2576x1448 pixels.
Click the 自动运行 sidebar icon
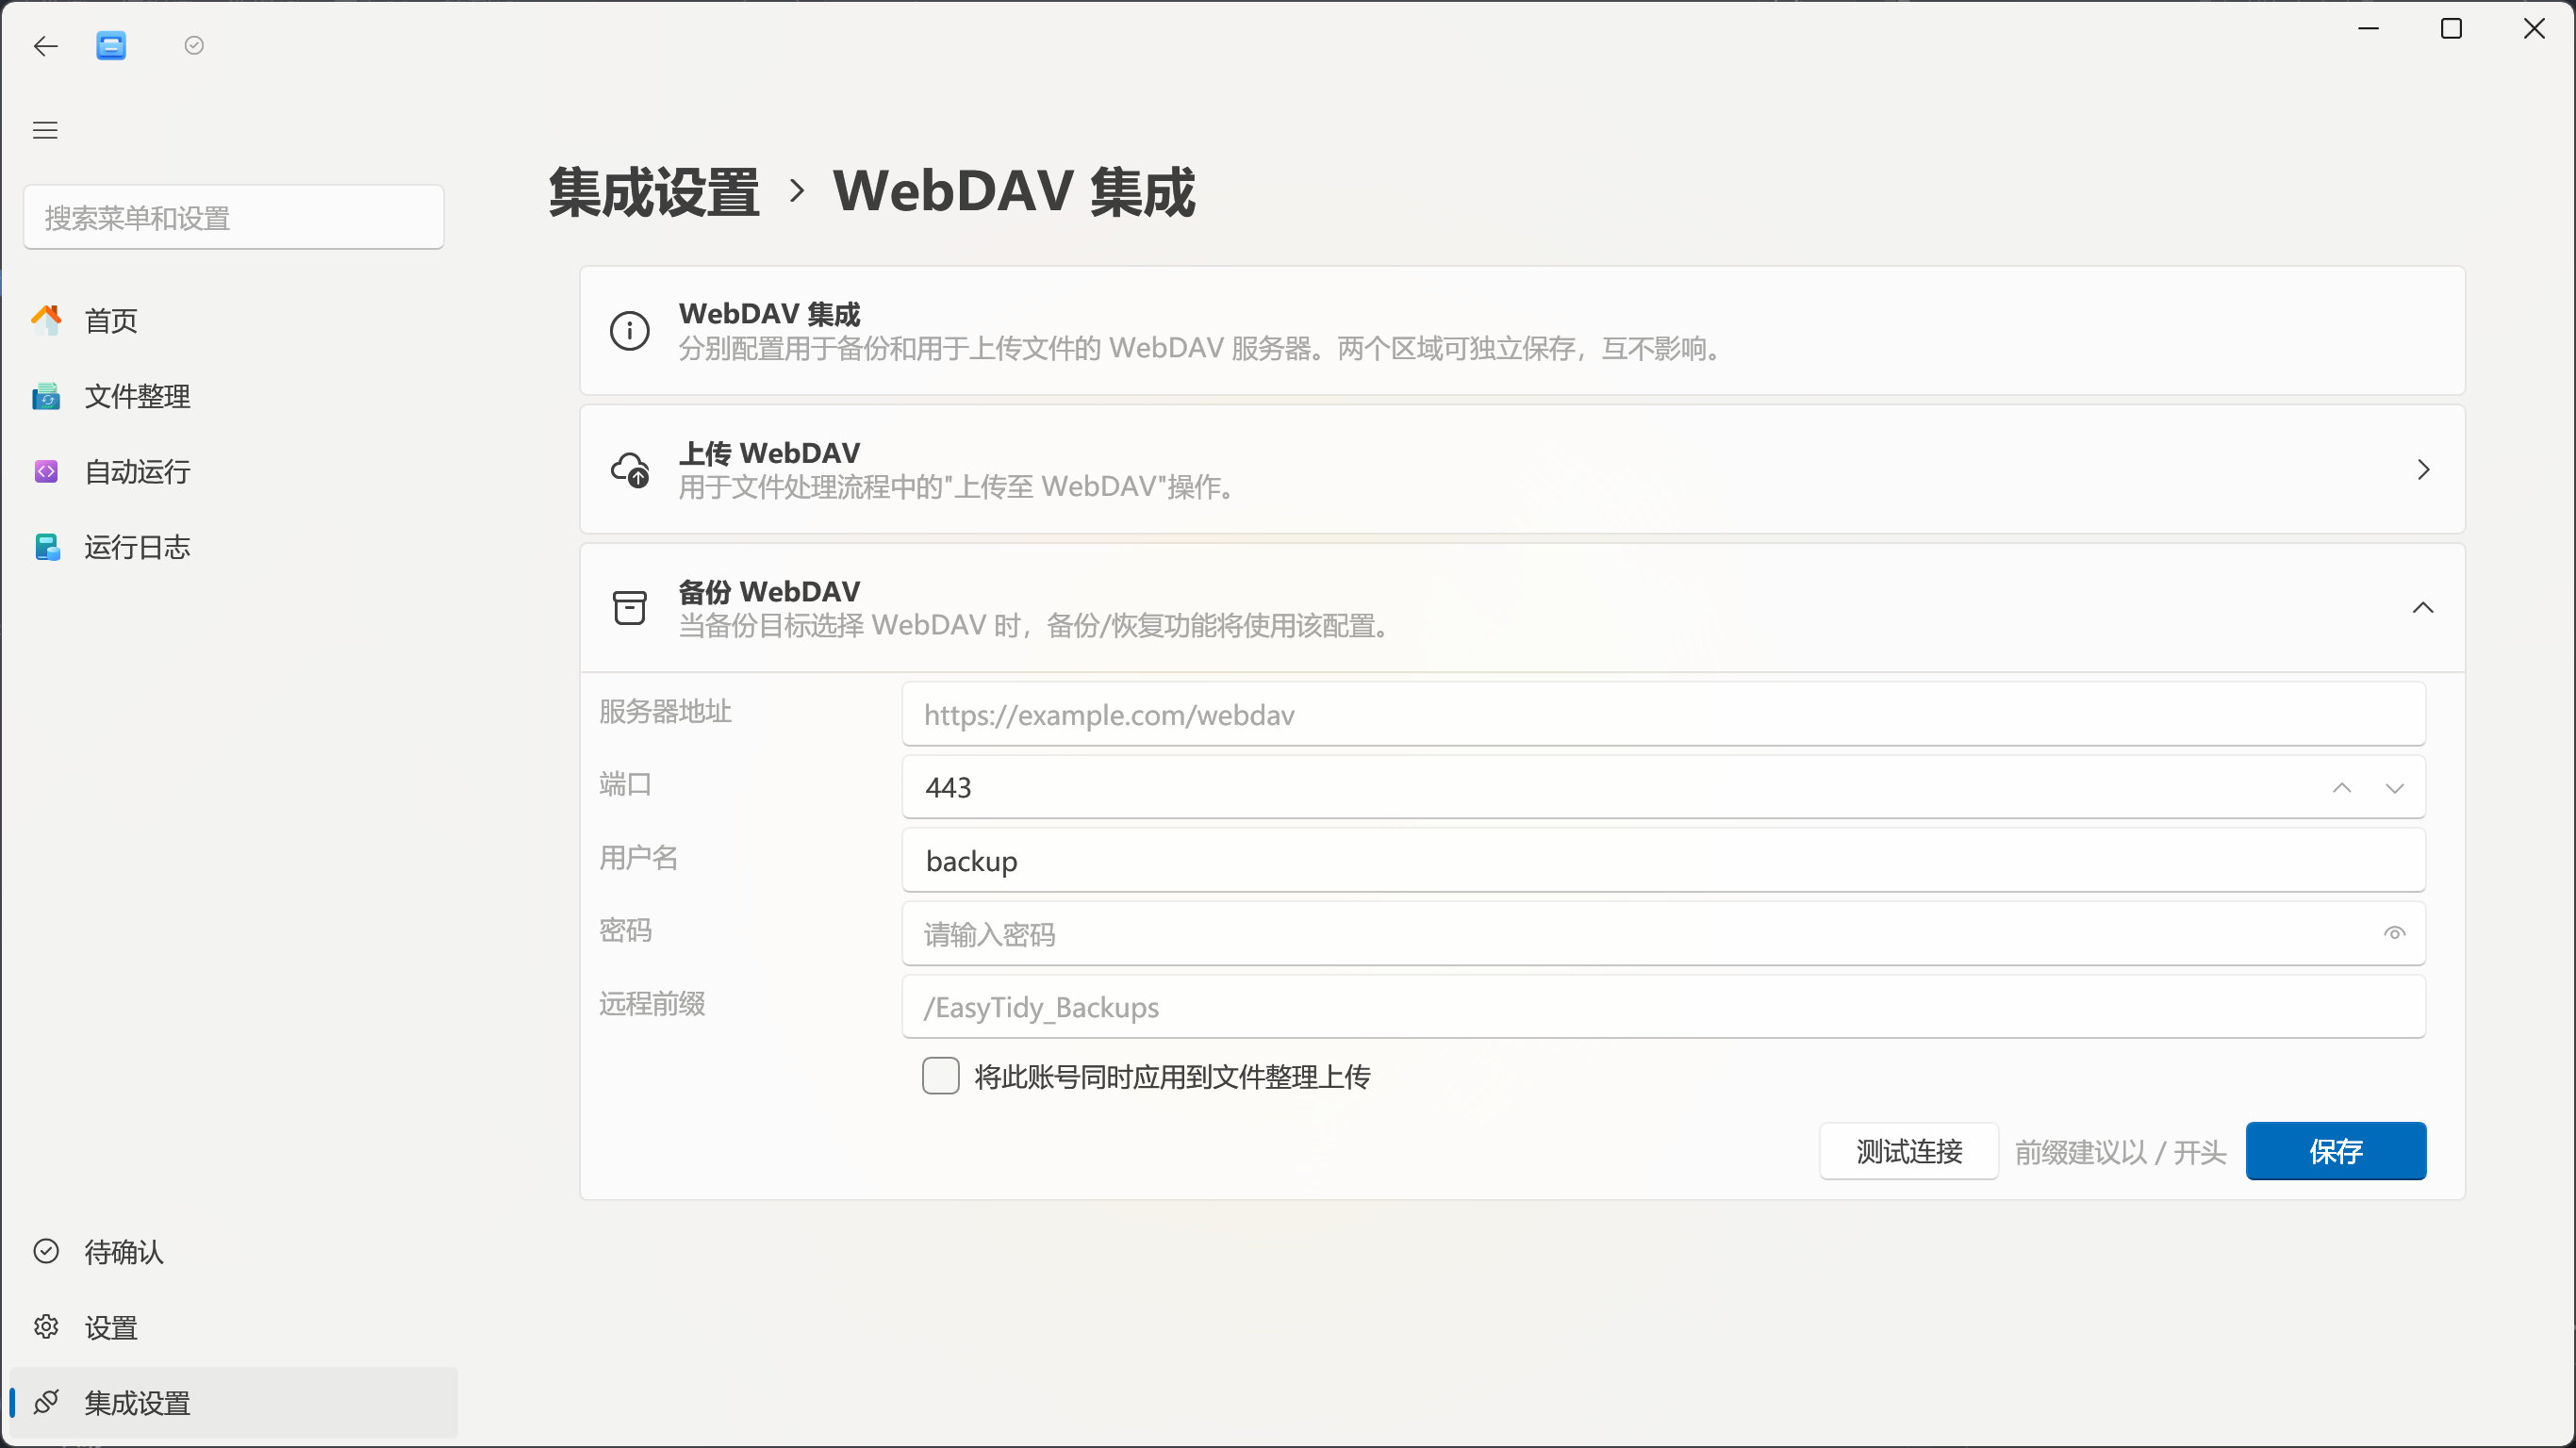(46, 471)
